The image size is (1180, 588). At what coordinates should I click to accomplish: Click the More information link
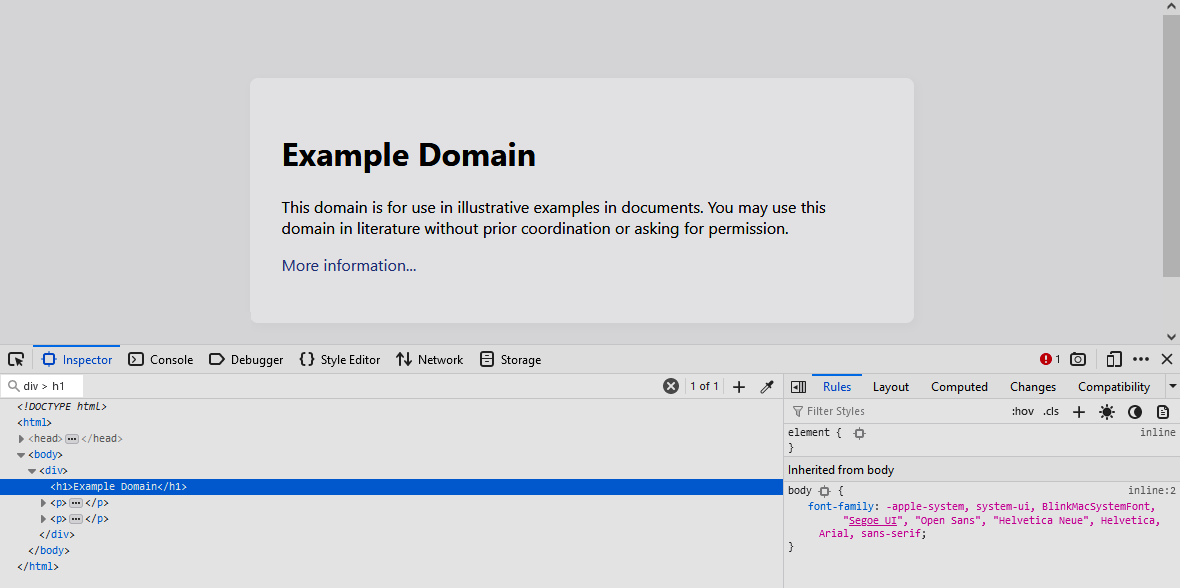tap(348, 265)
